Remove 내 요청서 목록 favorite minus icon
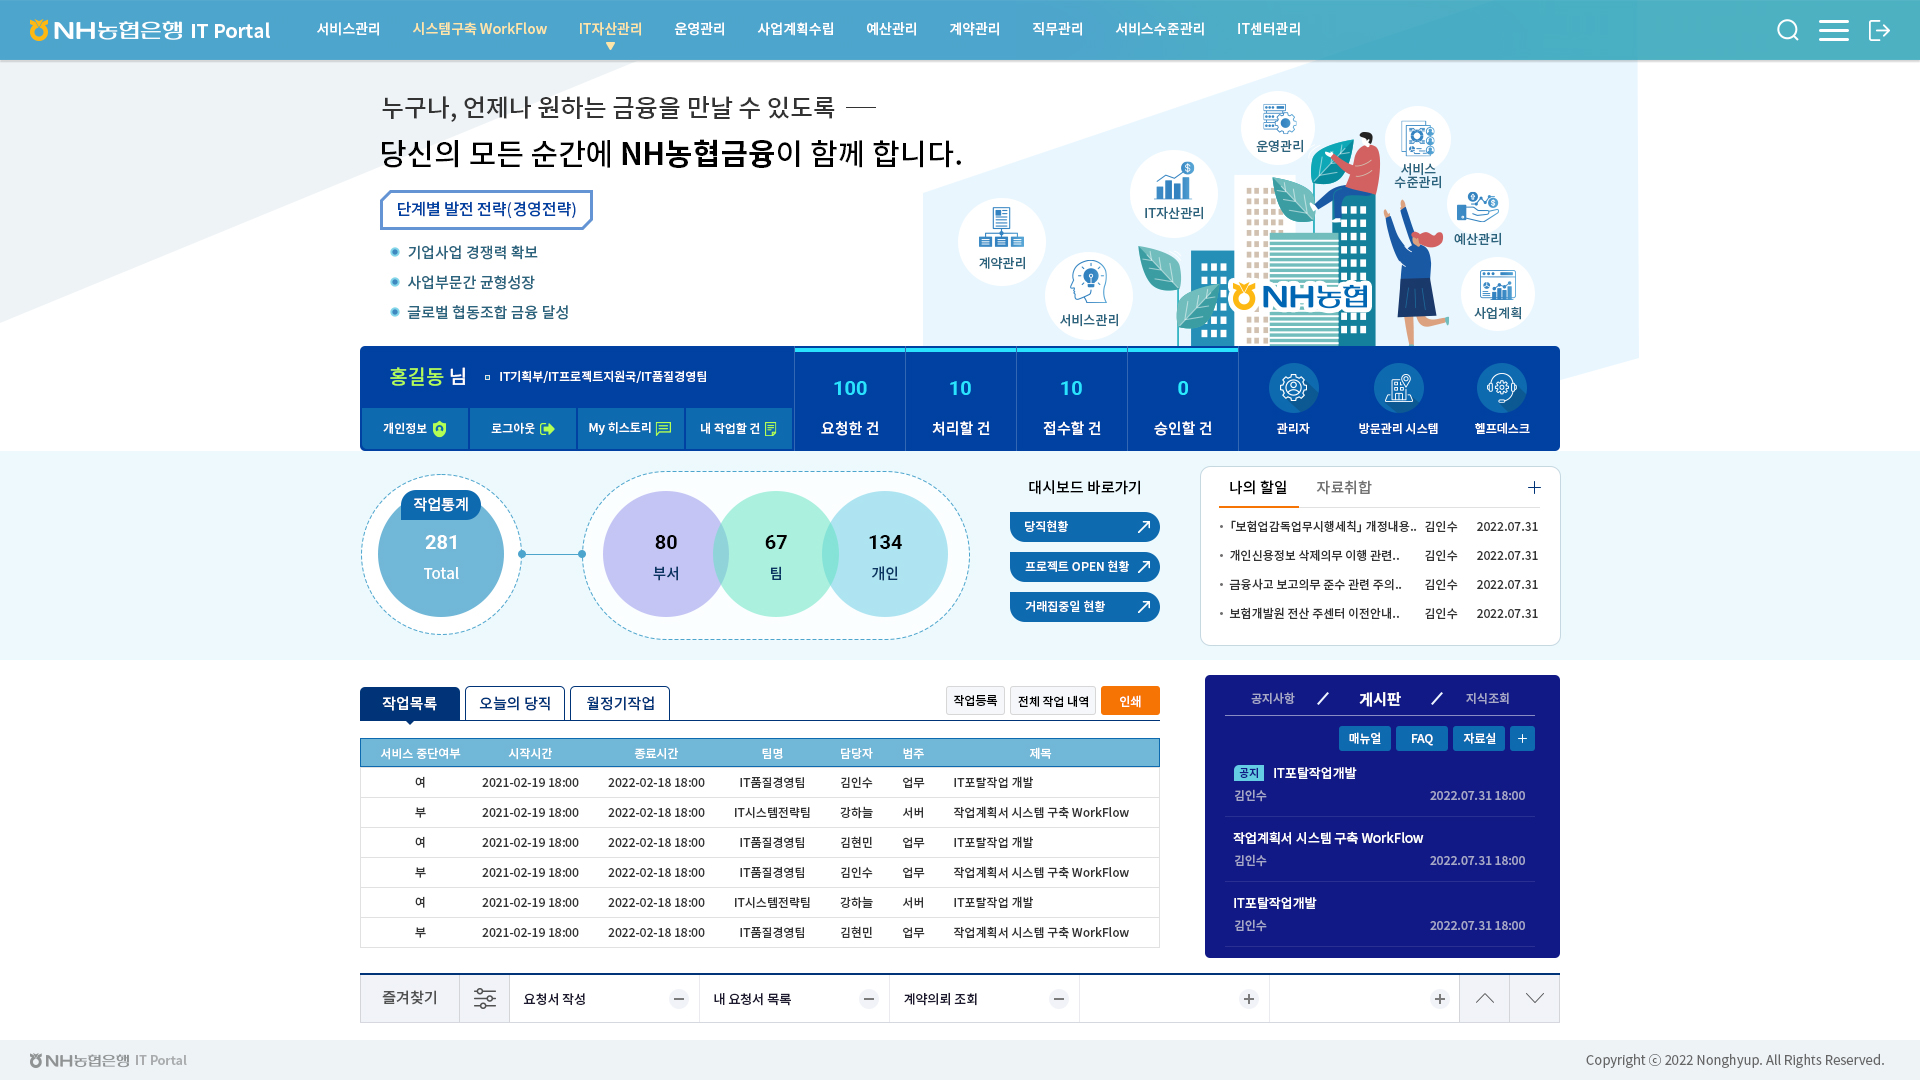The width and height of the screenshot is (1920, 1080). [x=869, y=999]
